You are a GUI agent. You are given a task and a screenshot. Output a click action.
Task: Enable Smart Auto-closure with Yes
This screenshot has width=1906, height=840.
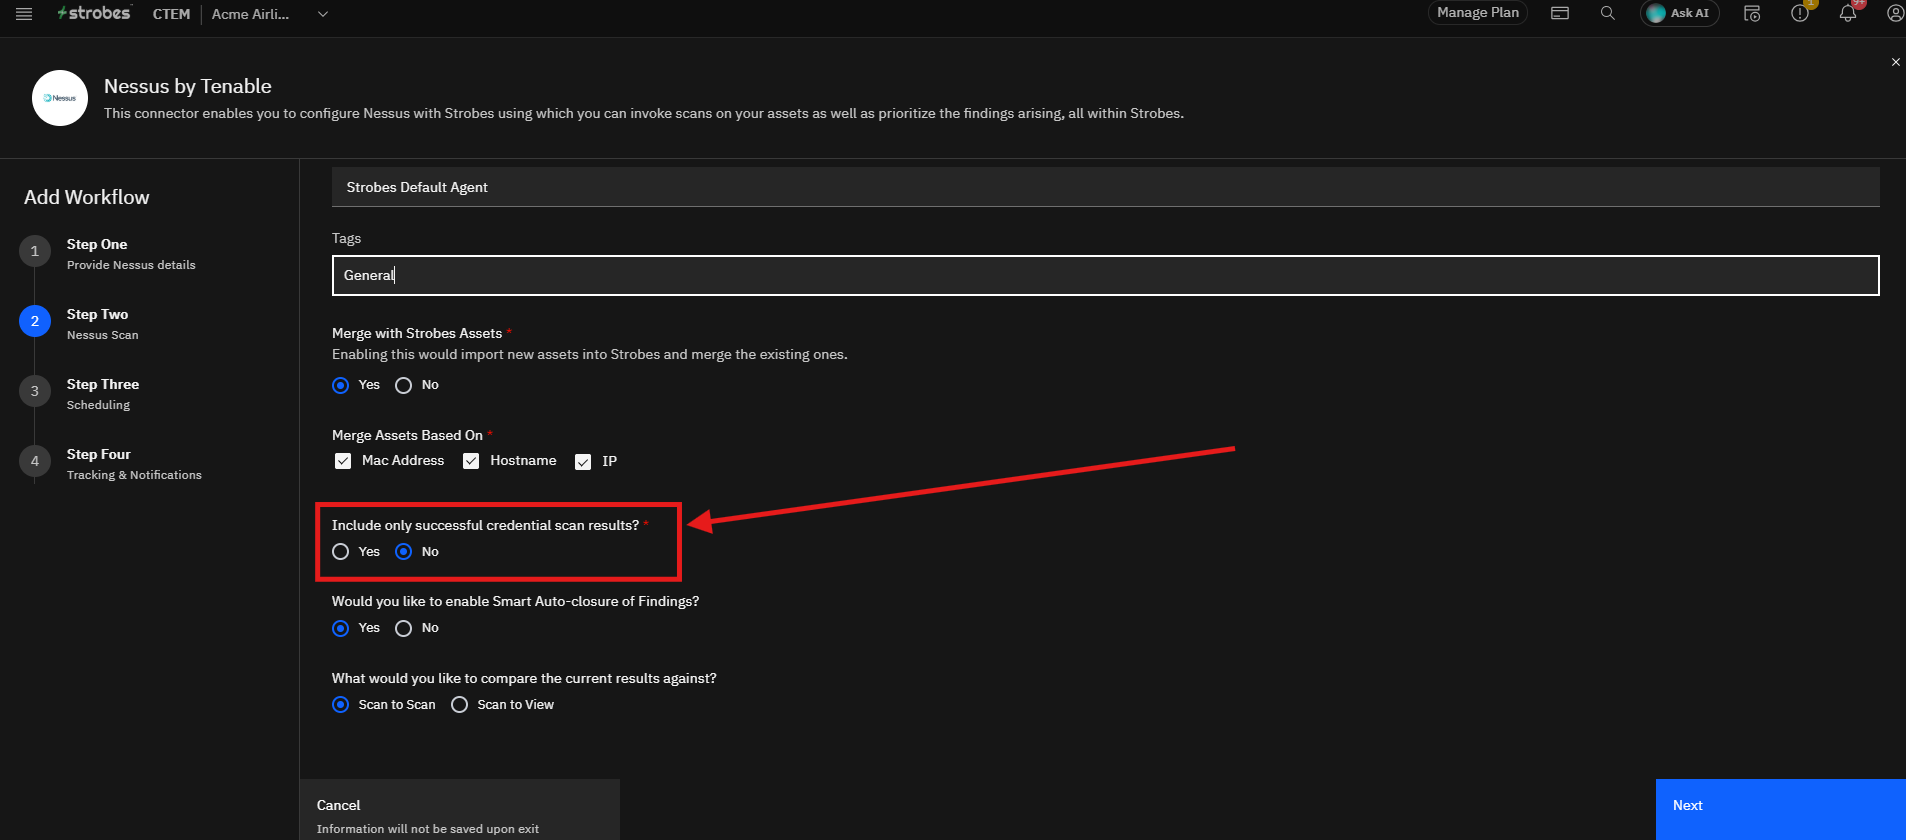point(341,628)
